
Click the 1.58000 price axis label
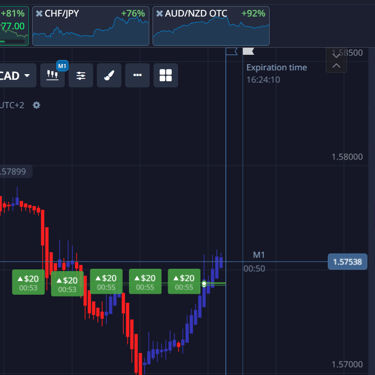(x=347, y=157)
